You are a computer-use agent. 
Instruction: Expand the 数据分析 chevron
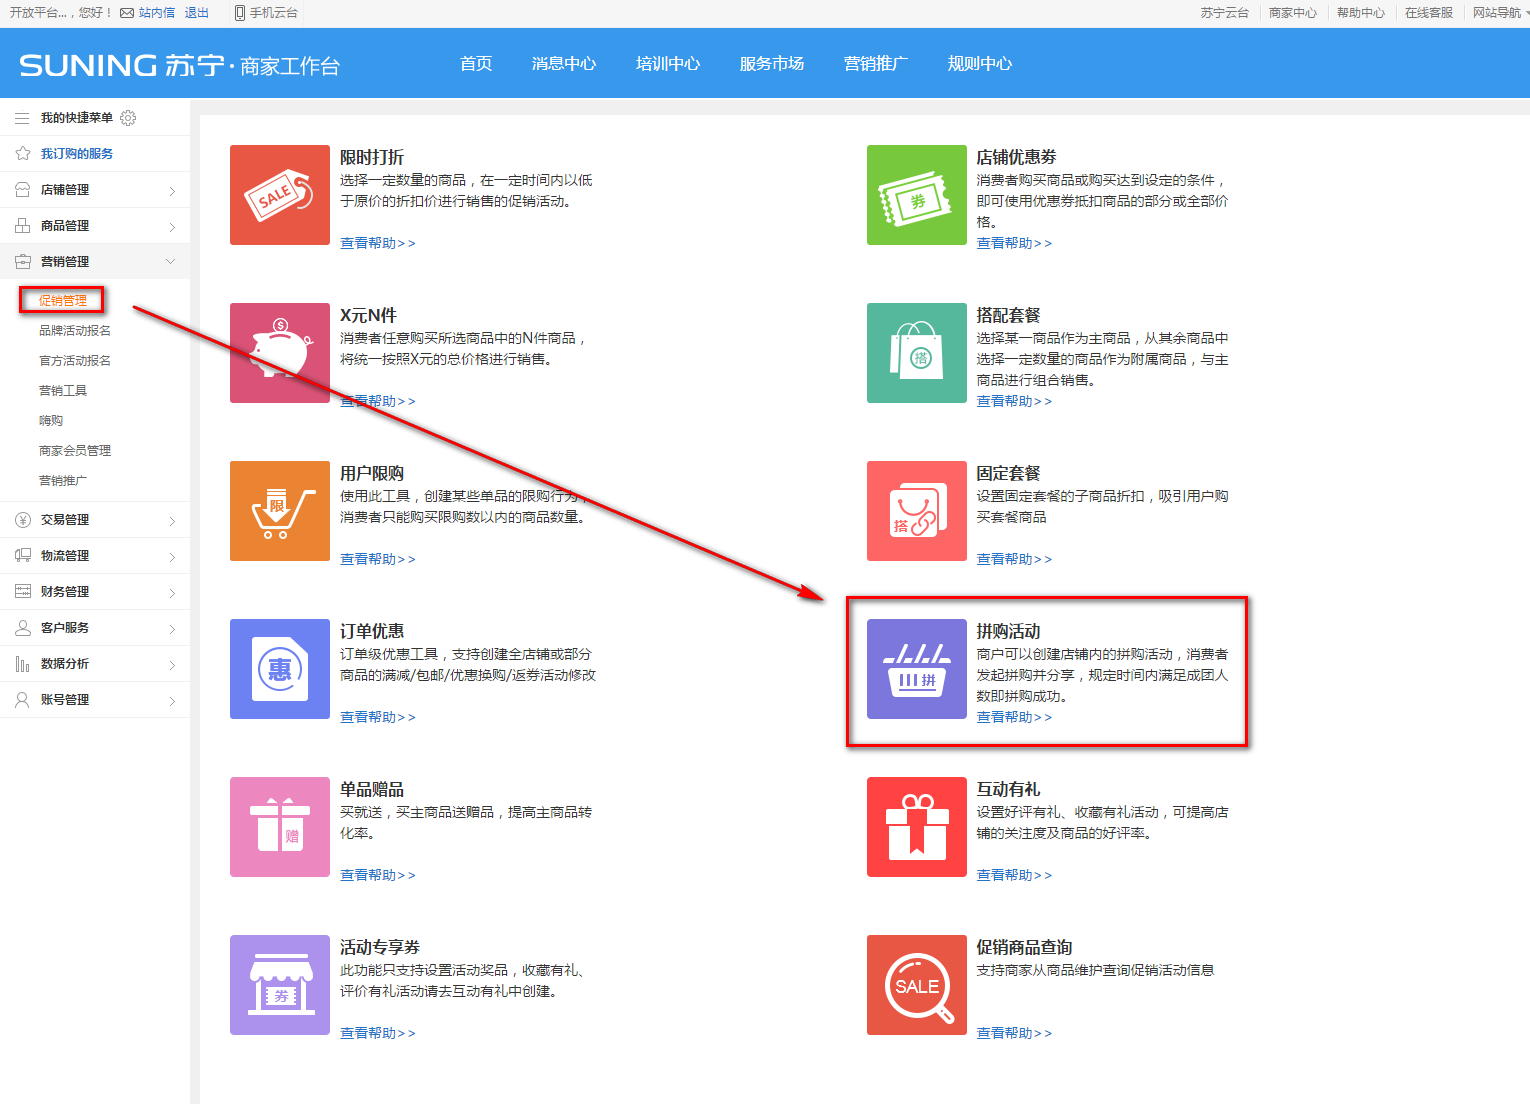(172, 665)
